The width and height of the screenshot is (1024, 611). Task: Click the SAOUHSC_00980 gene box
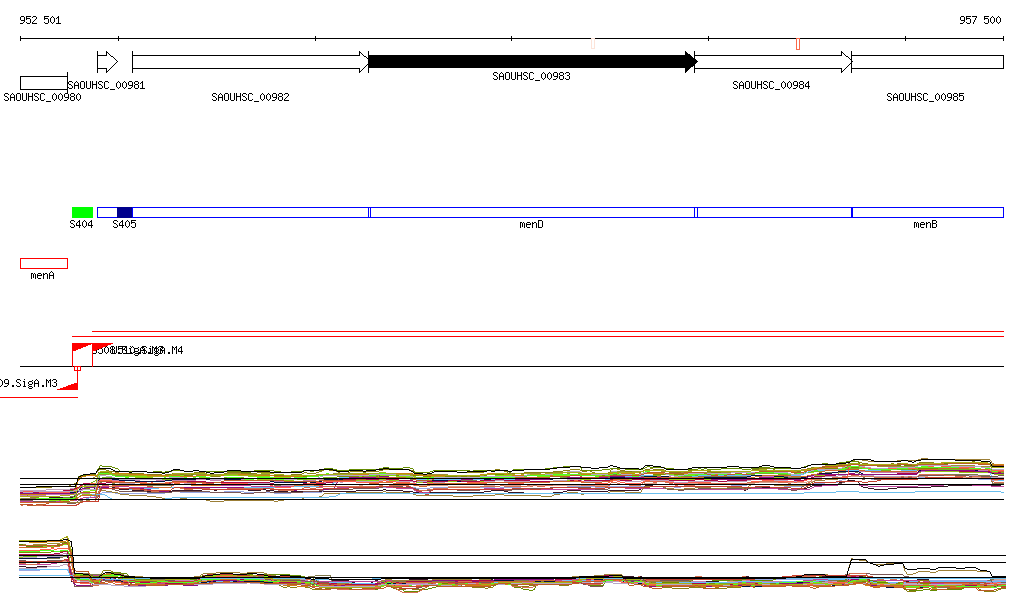44,83
